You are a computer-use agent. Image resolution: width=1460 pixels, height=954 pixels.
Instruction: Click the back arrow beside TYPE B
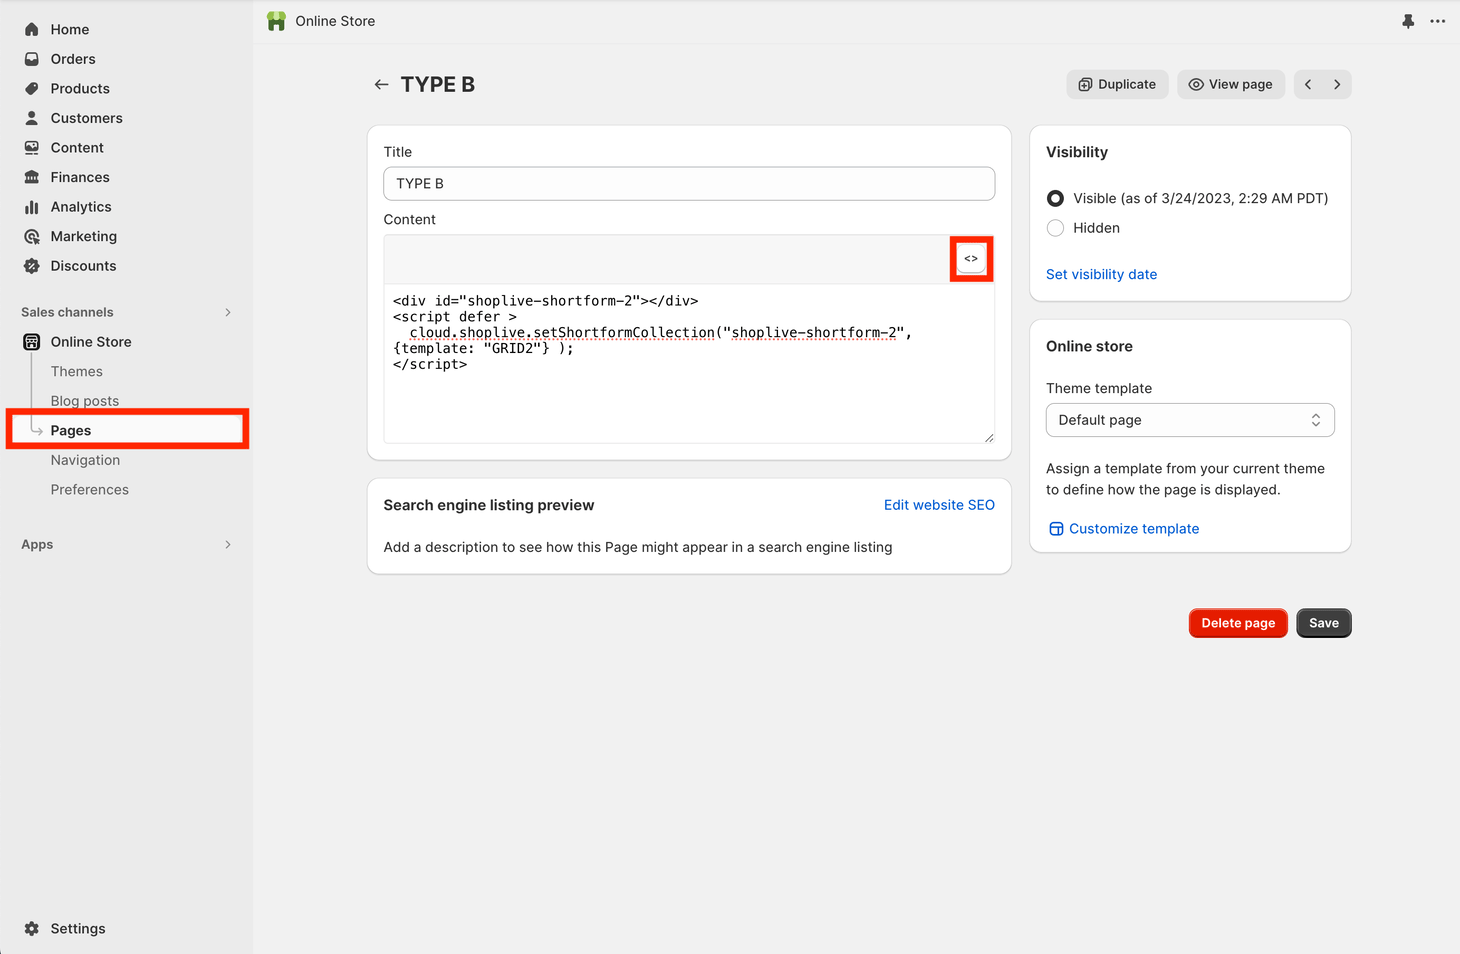[x=381, y=85]
